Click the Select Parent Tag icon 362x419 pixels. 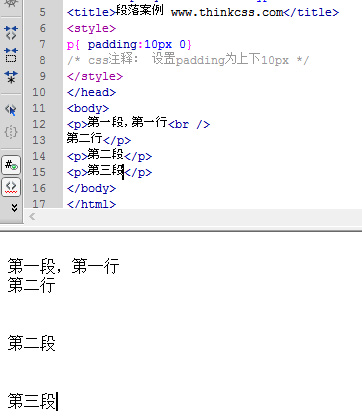[x=11, y=110]
